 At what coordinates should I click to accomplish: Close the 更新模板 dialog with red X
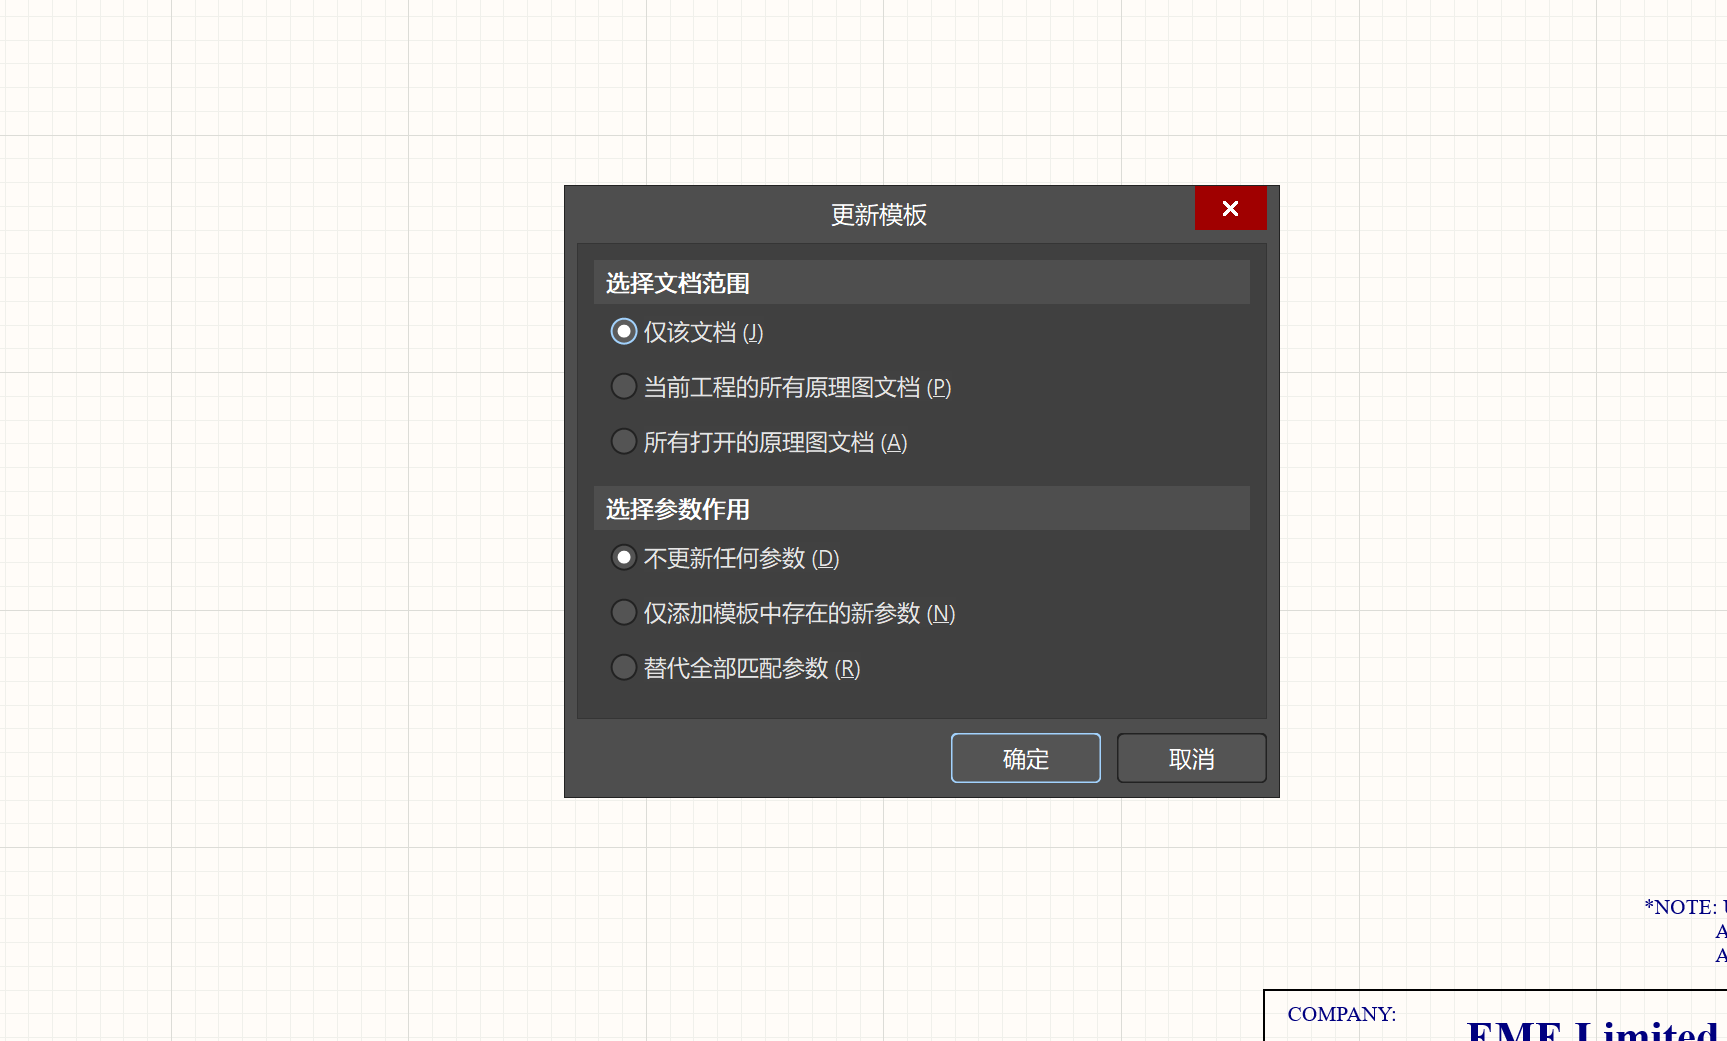tap(1230, 208)
